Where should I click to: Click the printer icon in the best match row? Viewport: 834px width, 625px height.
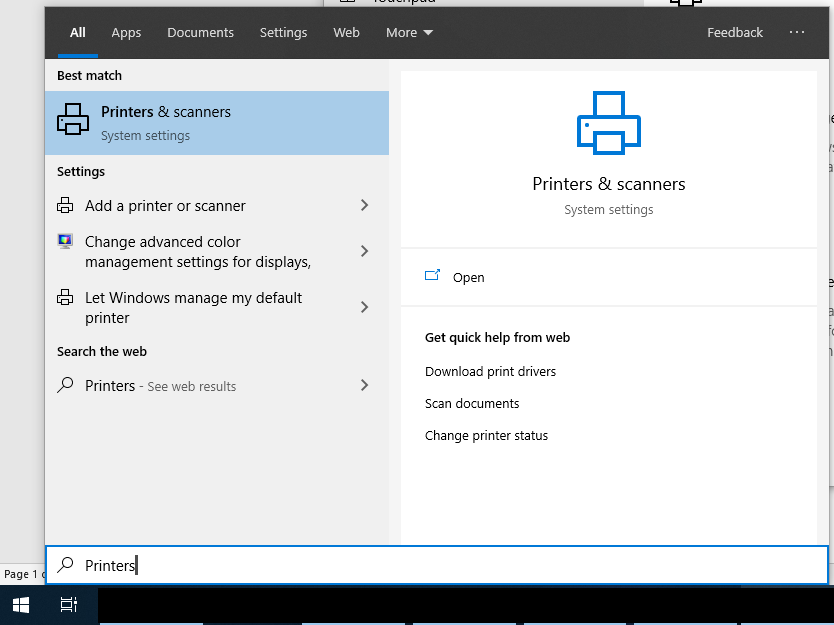73,119
